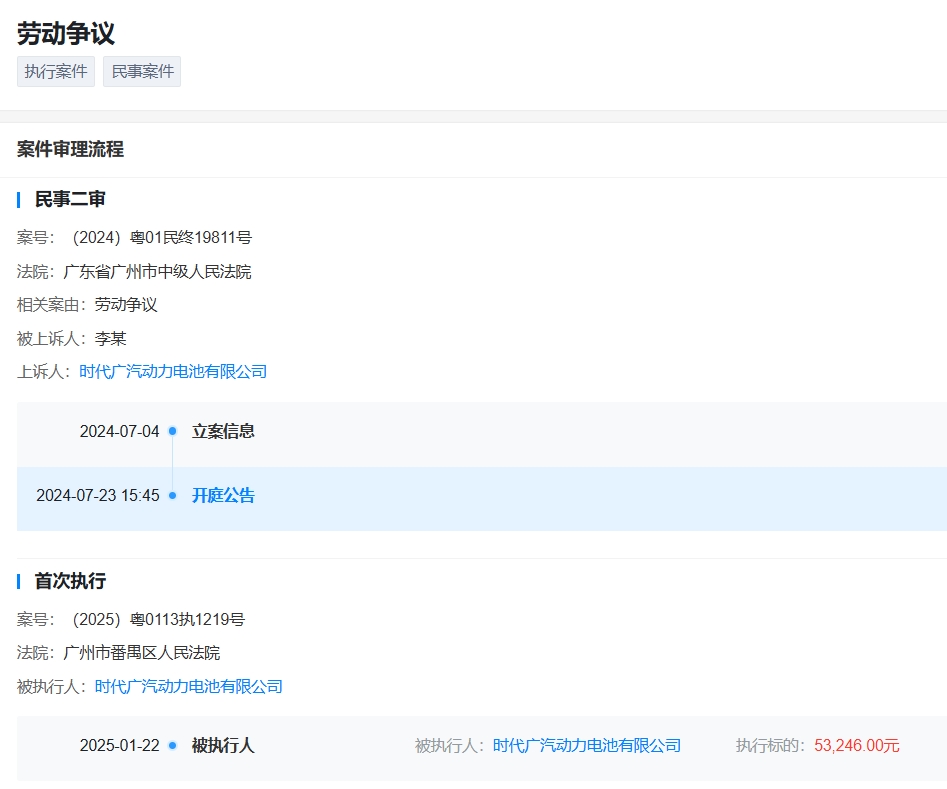Click the 被上诉人 name 李某
This screenshot has height=789, width=947.
pyautogui.click(x=111, y=339)
